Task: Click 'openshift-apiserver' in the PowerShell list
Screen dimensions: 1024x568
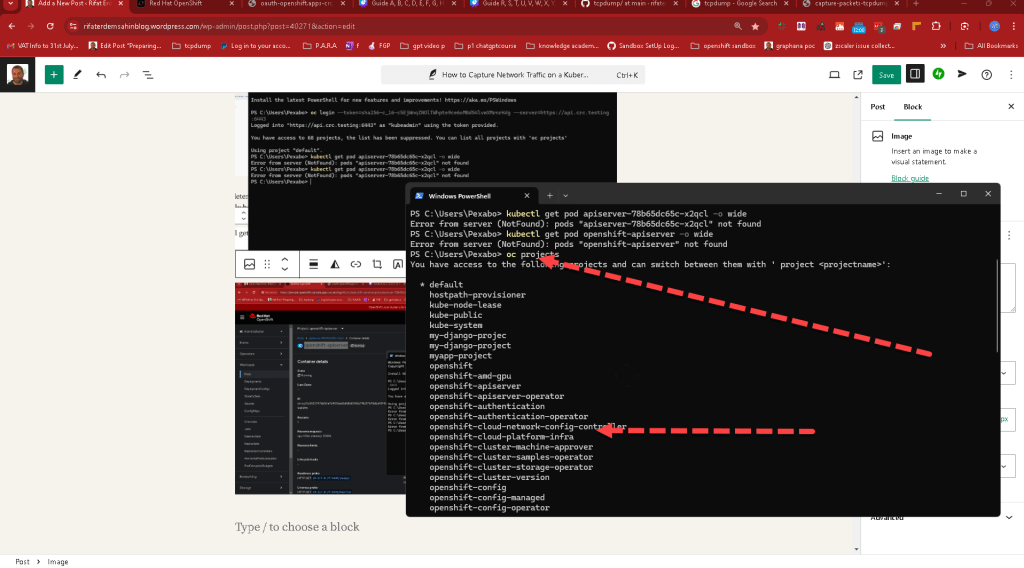Action: point(475,386)
